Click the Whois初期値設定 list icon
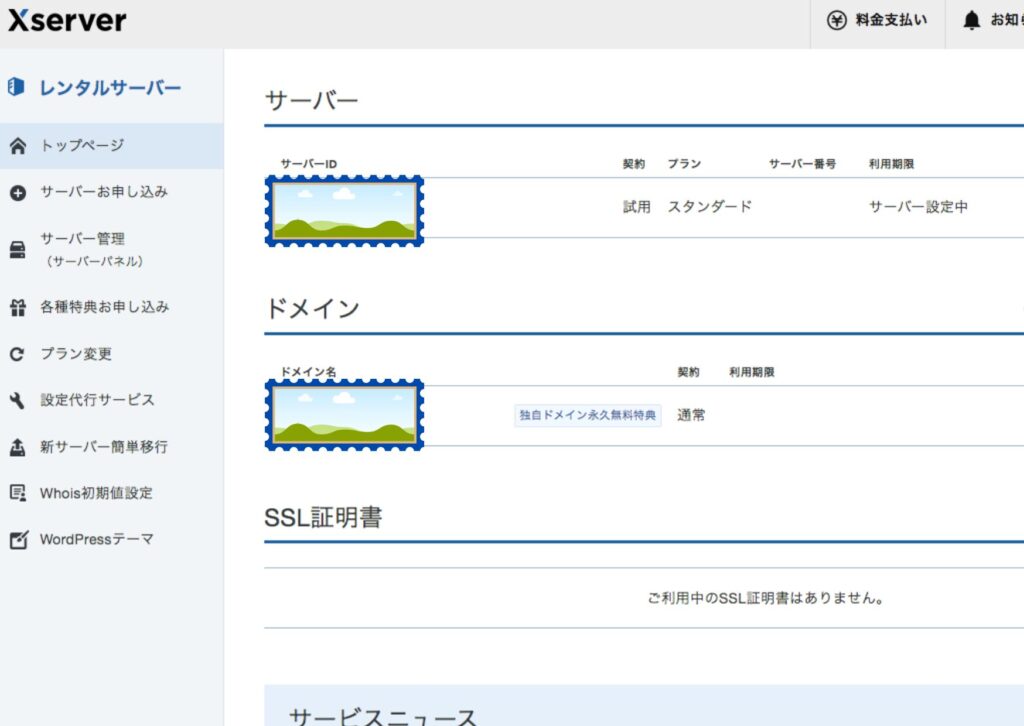 (x=18, y=493)
